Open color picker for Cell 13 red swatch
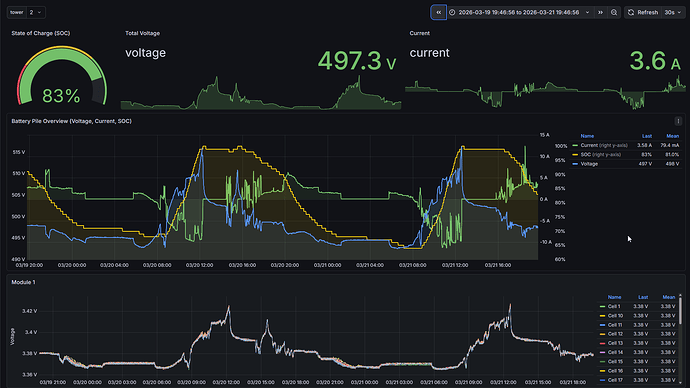 tap(602, 343)
